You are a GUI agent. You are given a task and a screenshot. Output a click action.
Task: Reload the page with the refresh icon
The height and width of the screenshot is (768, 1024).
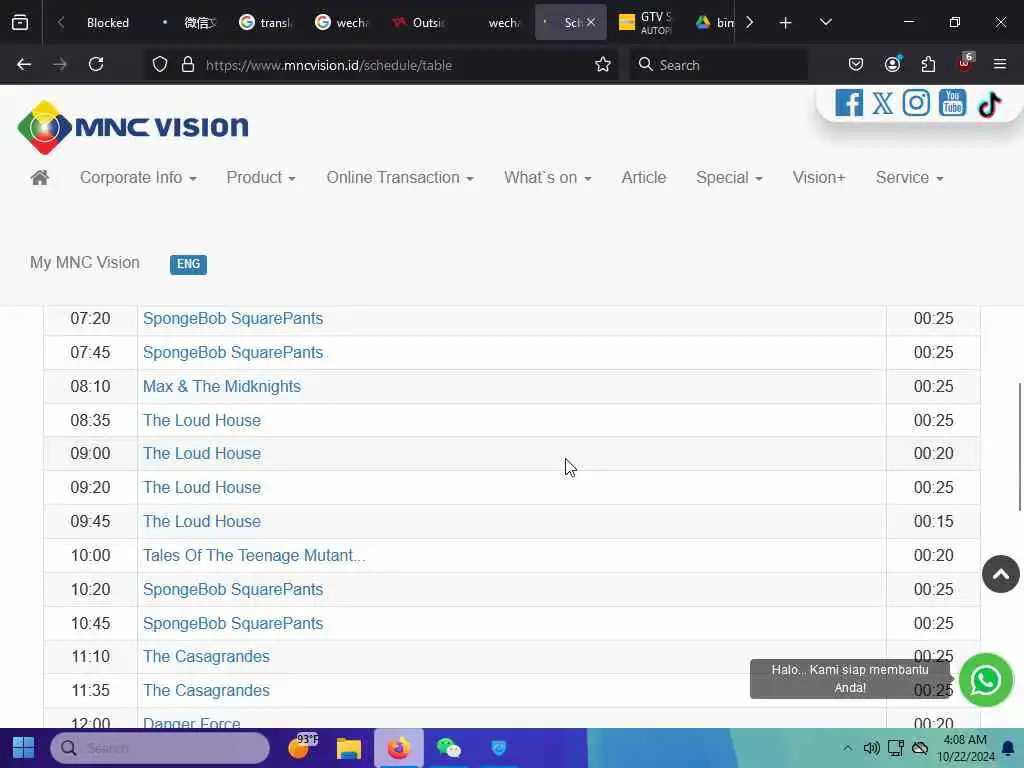pos(96,65)
